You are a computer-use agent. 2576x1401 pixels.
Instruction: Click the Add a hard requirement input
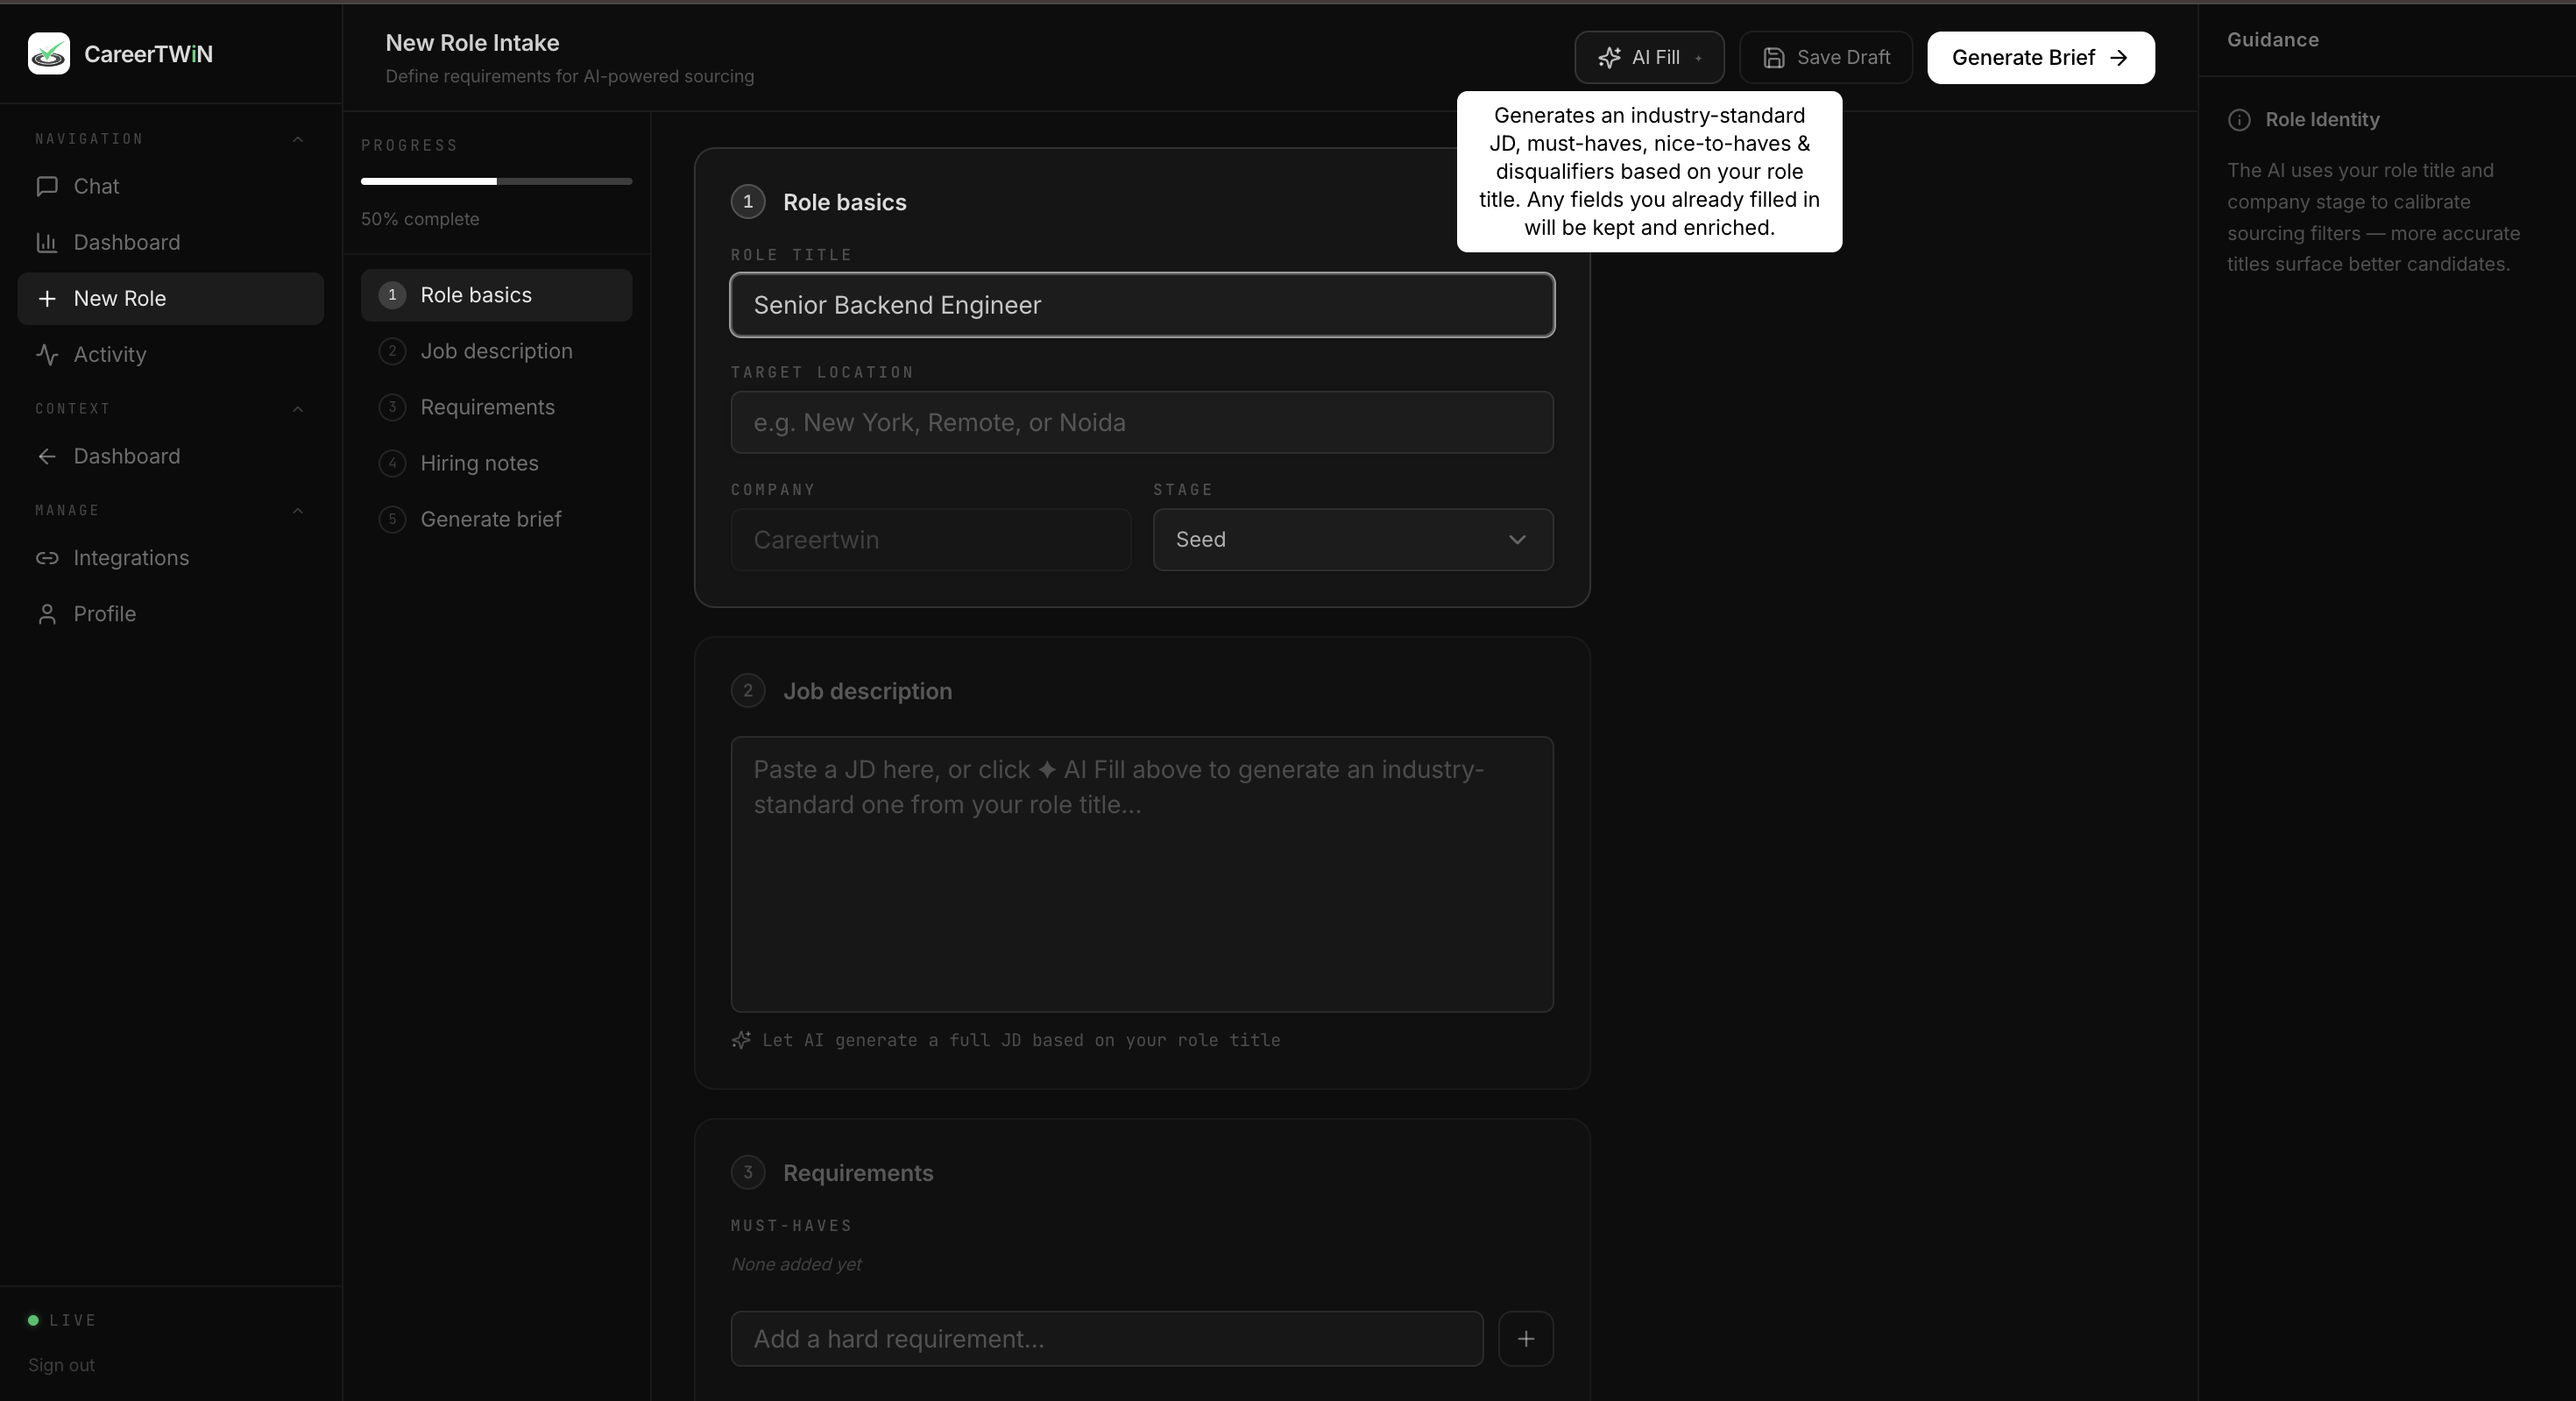point(1107,1339)
